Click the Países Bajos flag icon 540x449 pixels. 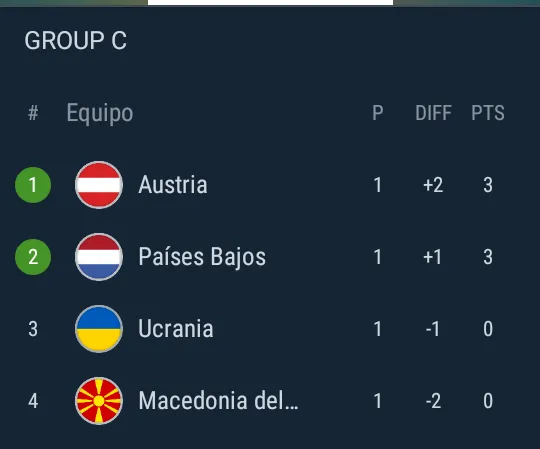click(x=99, y=257)
